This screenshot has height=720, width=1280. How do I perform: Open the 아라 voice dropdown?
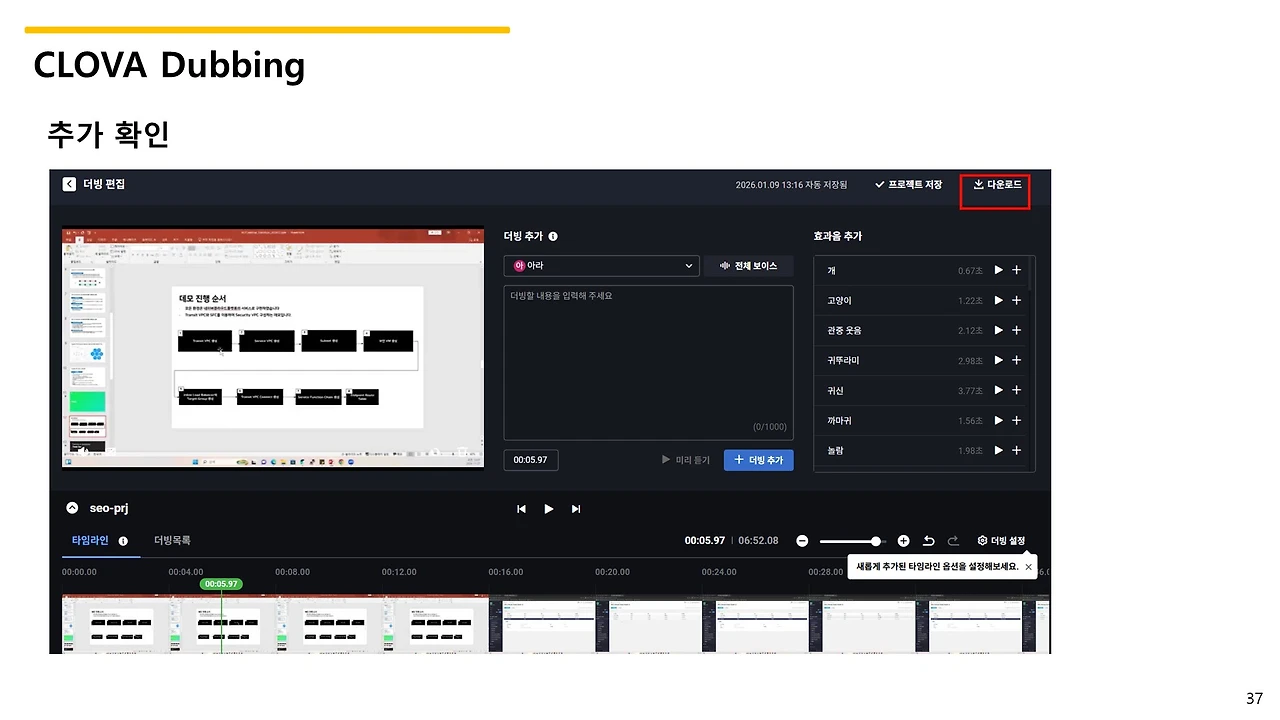[x=601, y=266]
